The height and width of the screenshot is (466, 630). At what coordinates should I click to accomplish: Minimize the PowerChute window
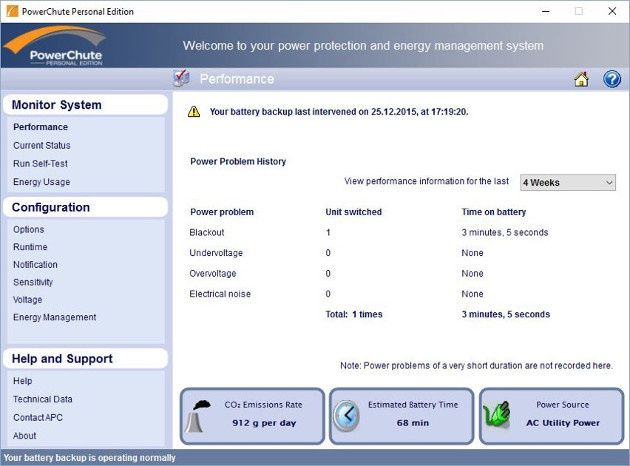click(546, 11)
